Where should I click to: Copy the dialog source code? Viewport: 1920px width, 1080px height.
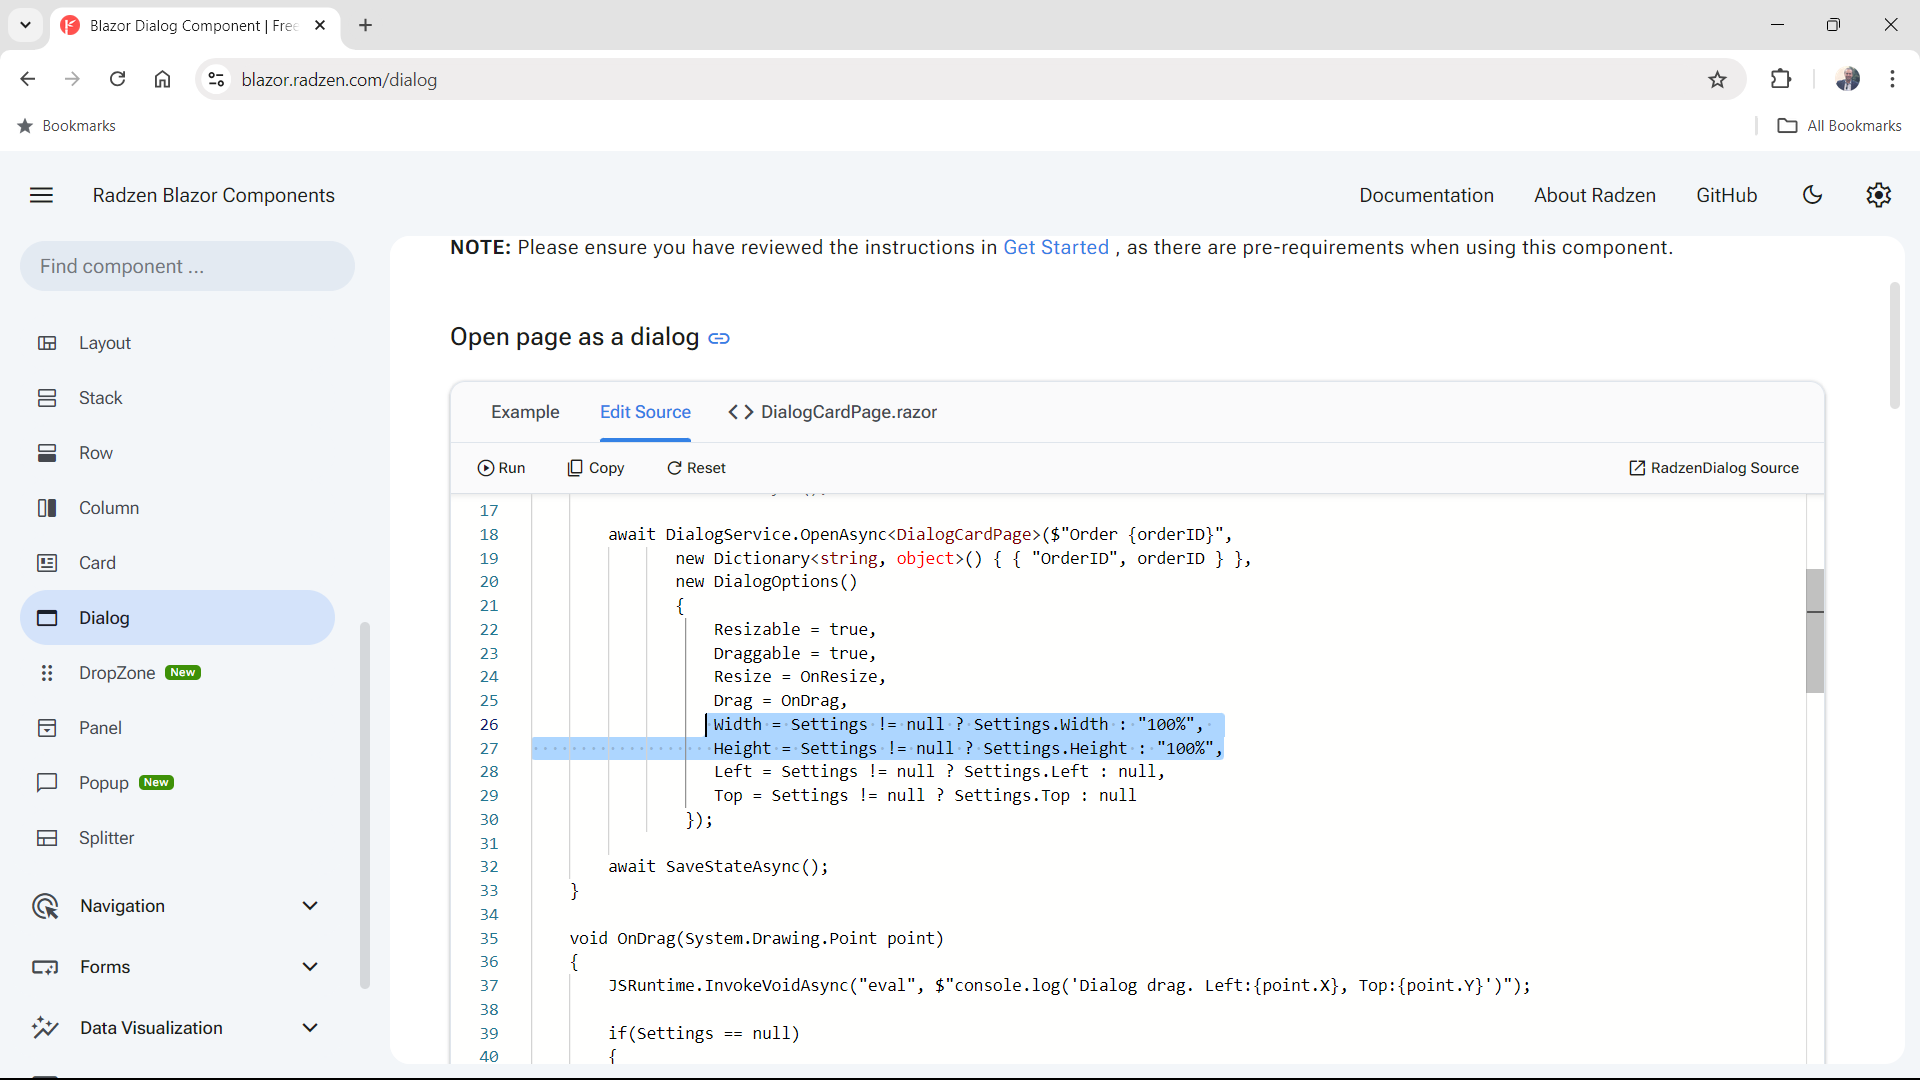point(596,467)
